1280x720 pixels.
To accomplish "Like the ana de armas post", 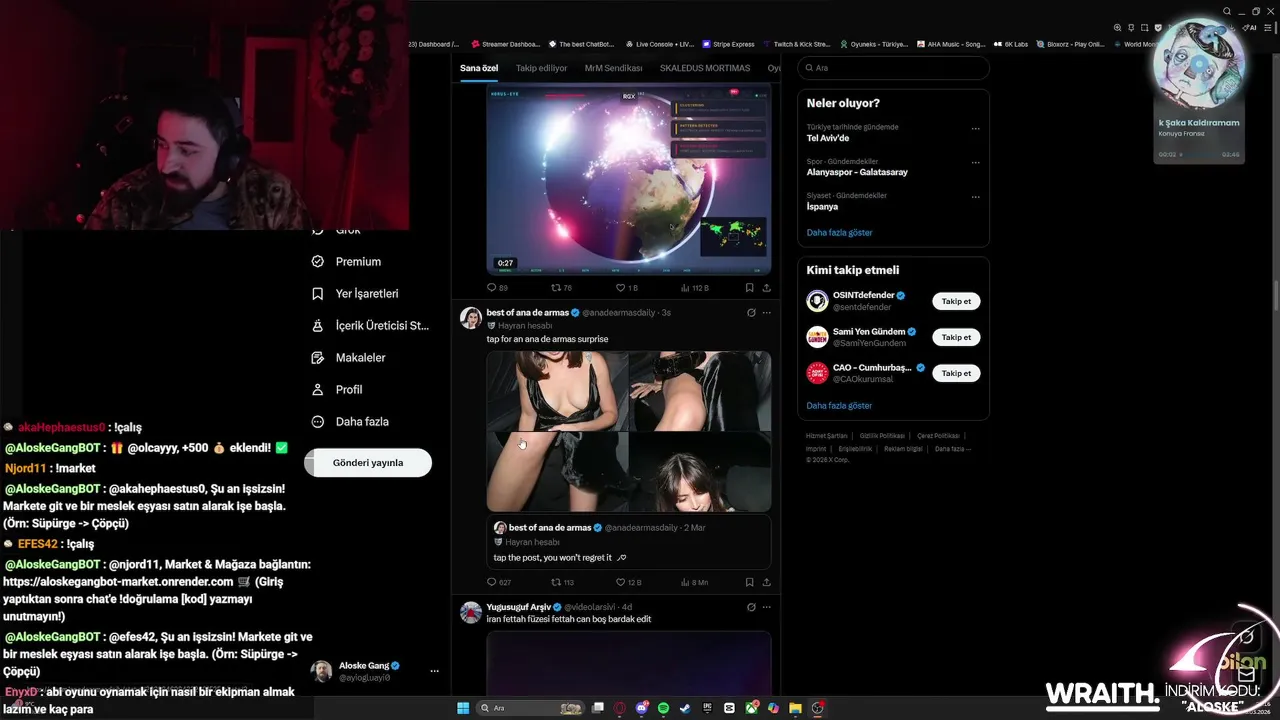I will point(628,582).
